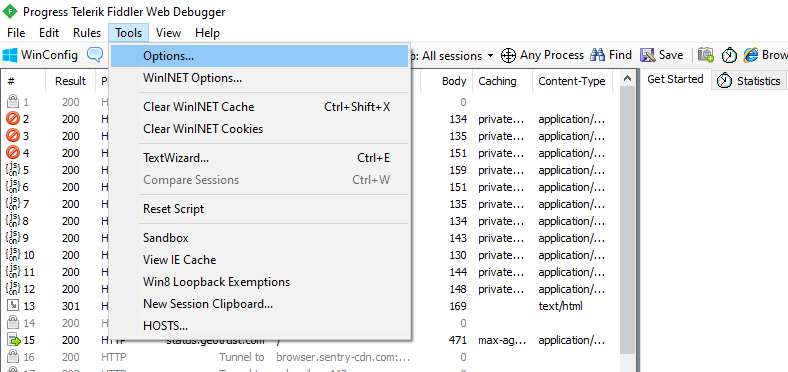This screenshot has width=788, height=372.
Task: Click the WinConfig Windows logo icon
Action: click(x=10, y=55)
